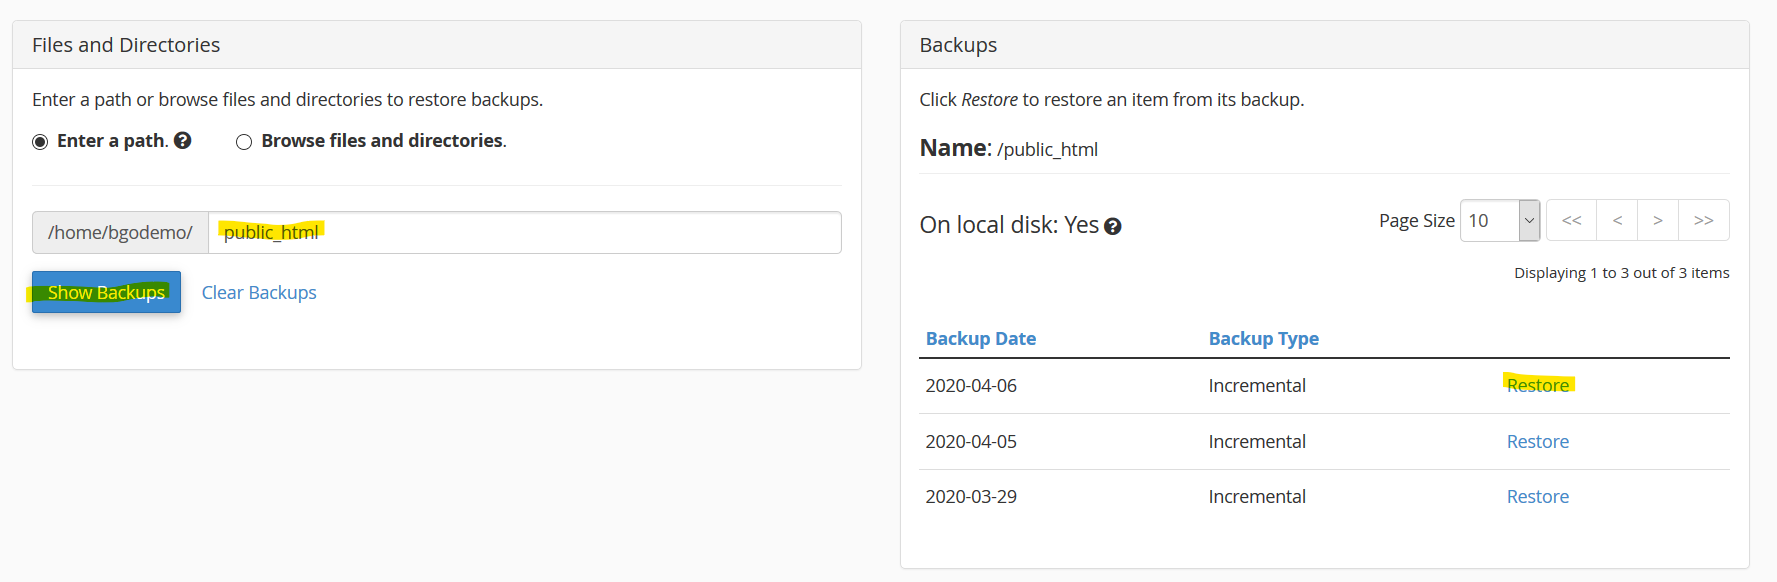This screenshot has height=582, width=1777.
Task: Go to last page with >> button
Action: click(x=1704, y=221)
